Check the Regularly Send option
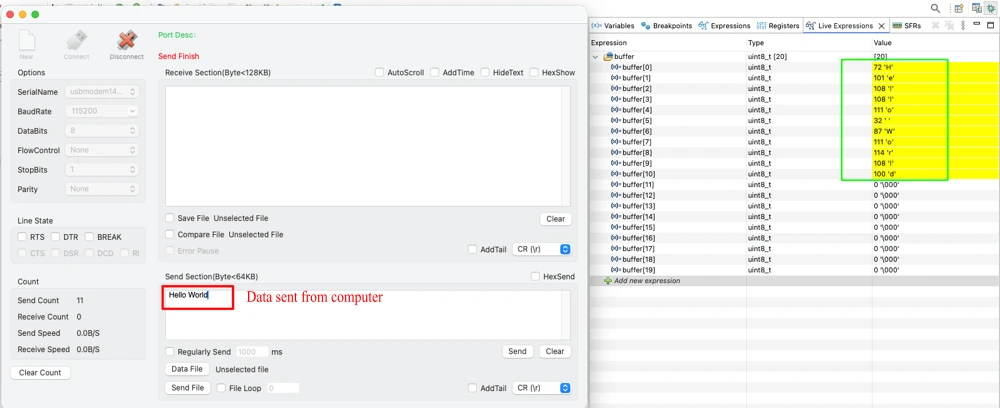 (170, 352)
